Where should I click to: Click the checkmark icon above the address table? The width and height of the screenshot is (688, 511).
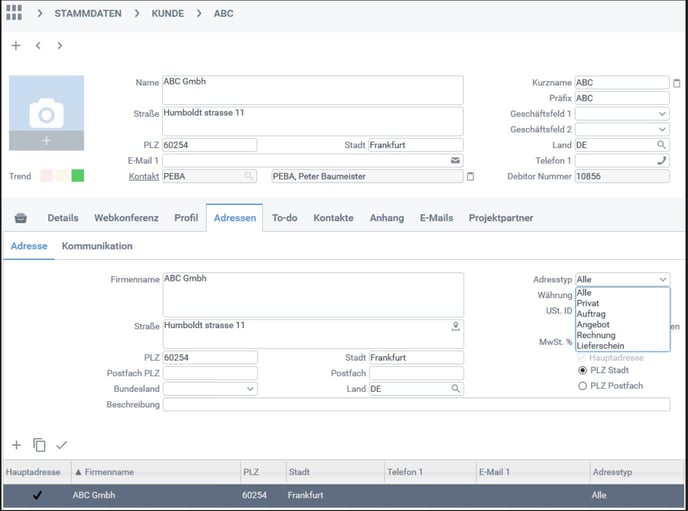(x=62, y=445)
